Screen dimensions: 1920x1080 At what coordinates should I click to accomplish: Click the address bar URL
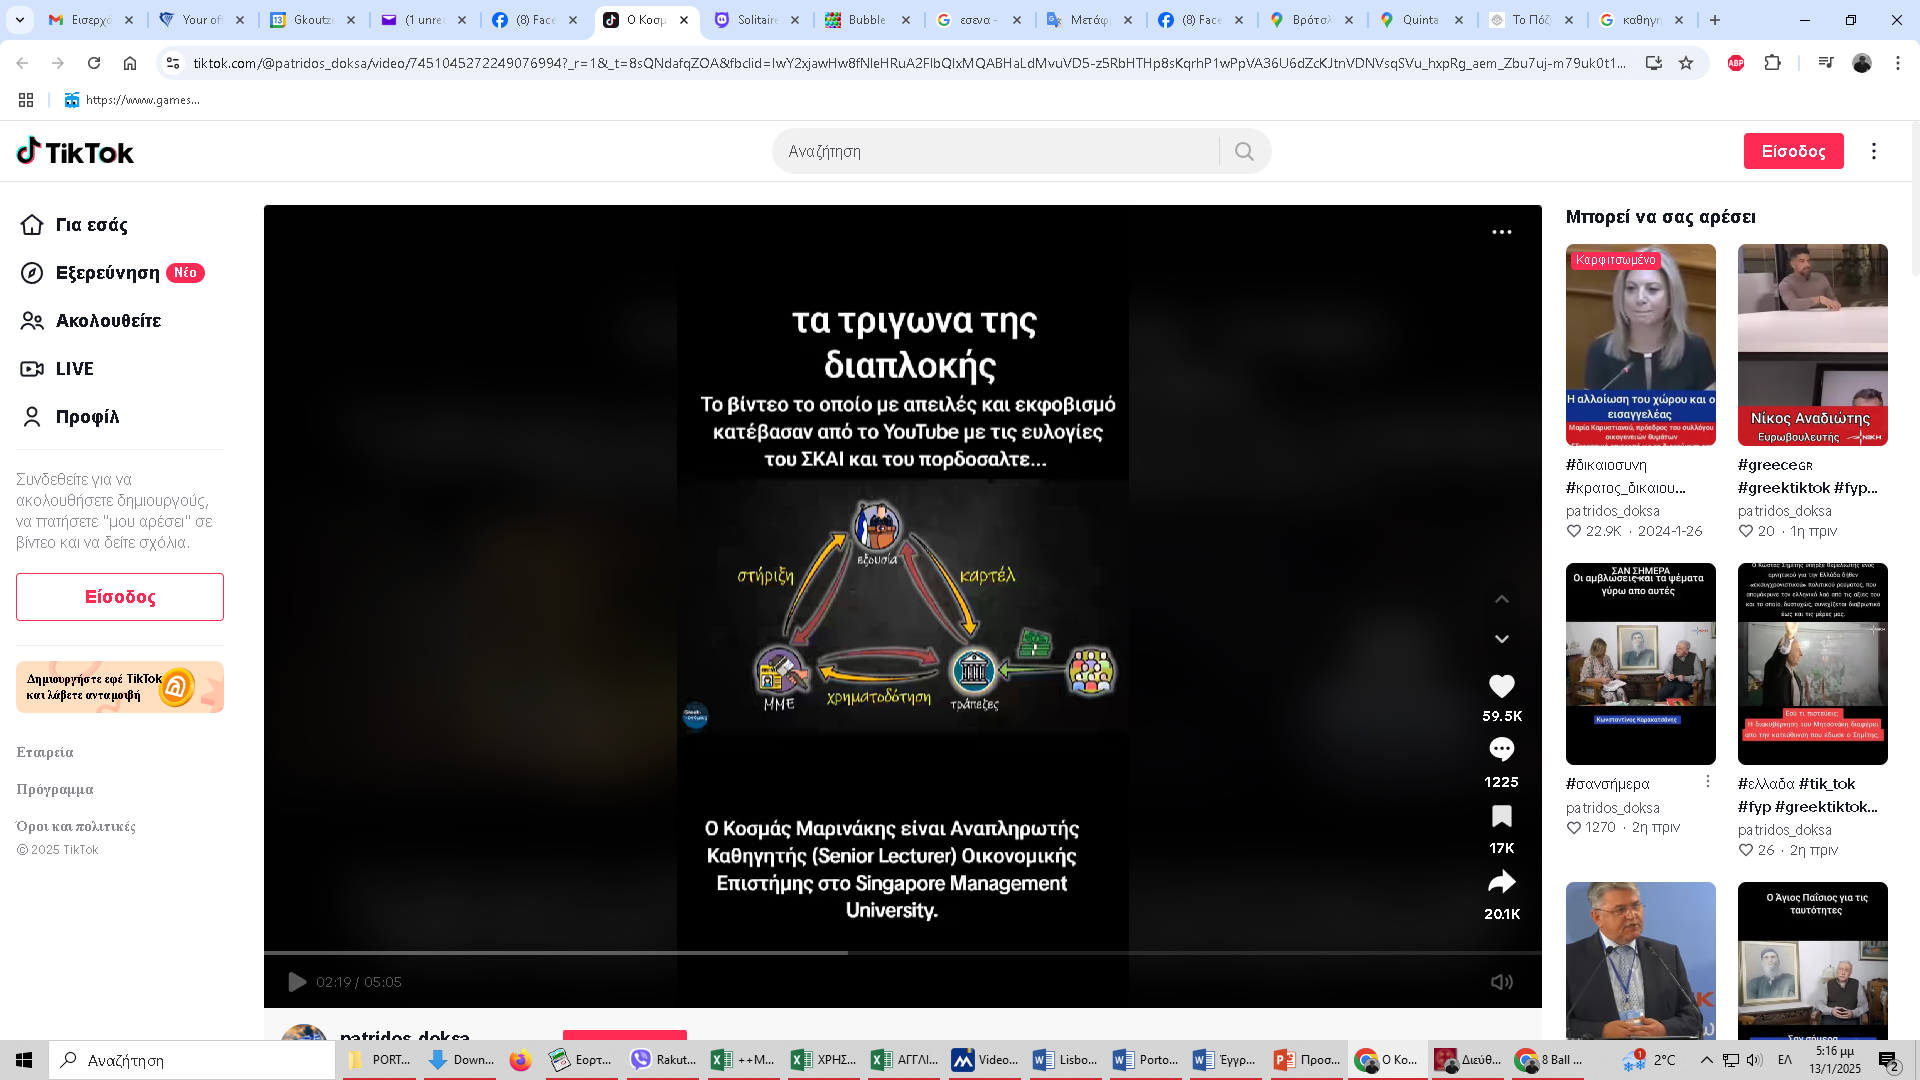(x=910, y=63)
